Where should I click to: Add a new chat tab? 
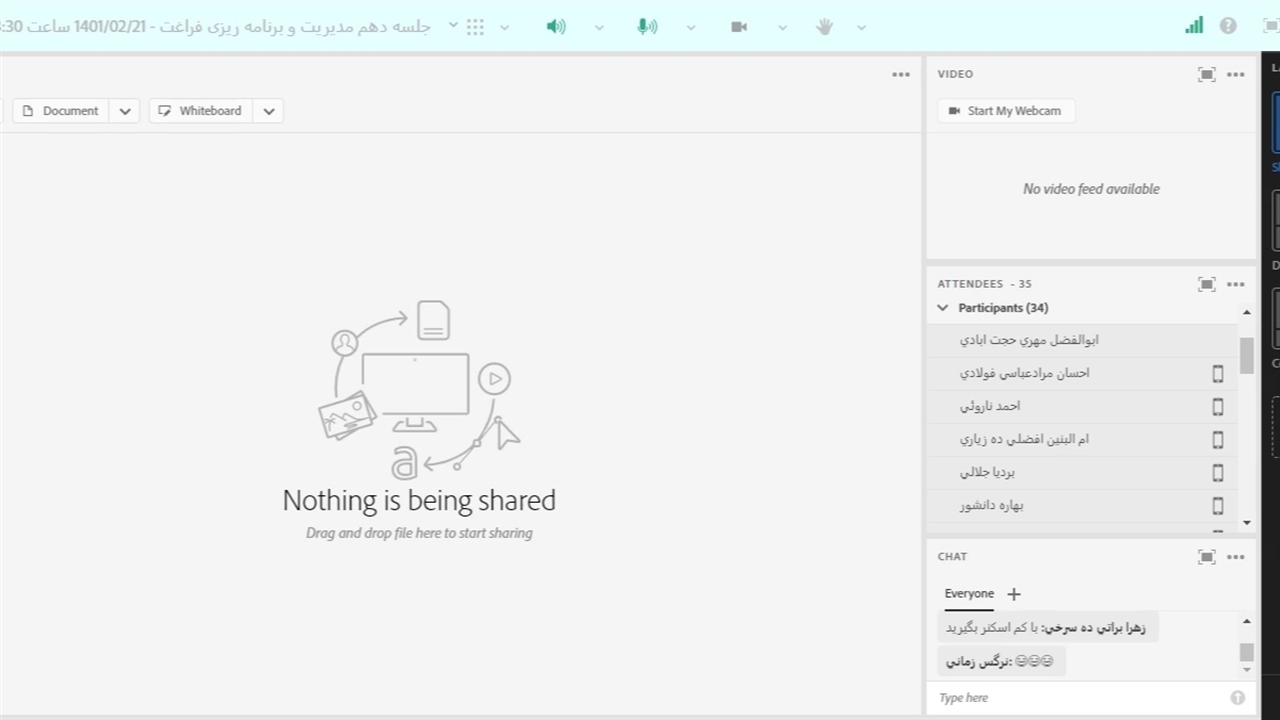(x=1014, y=594)
